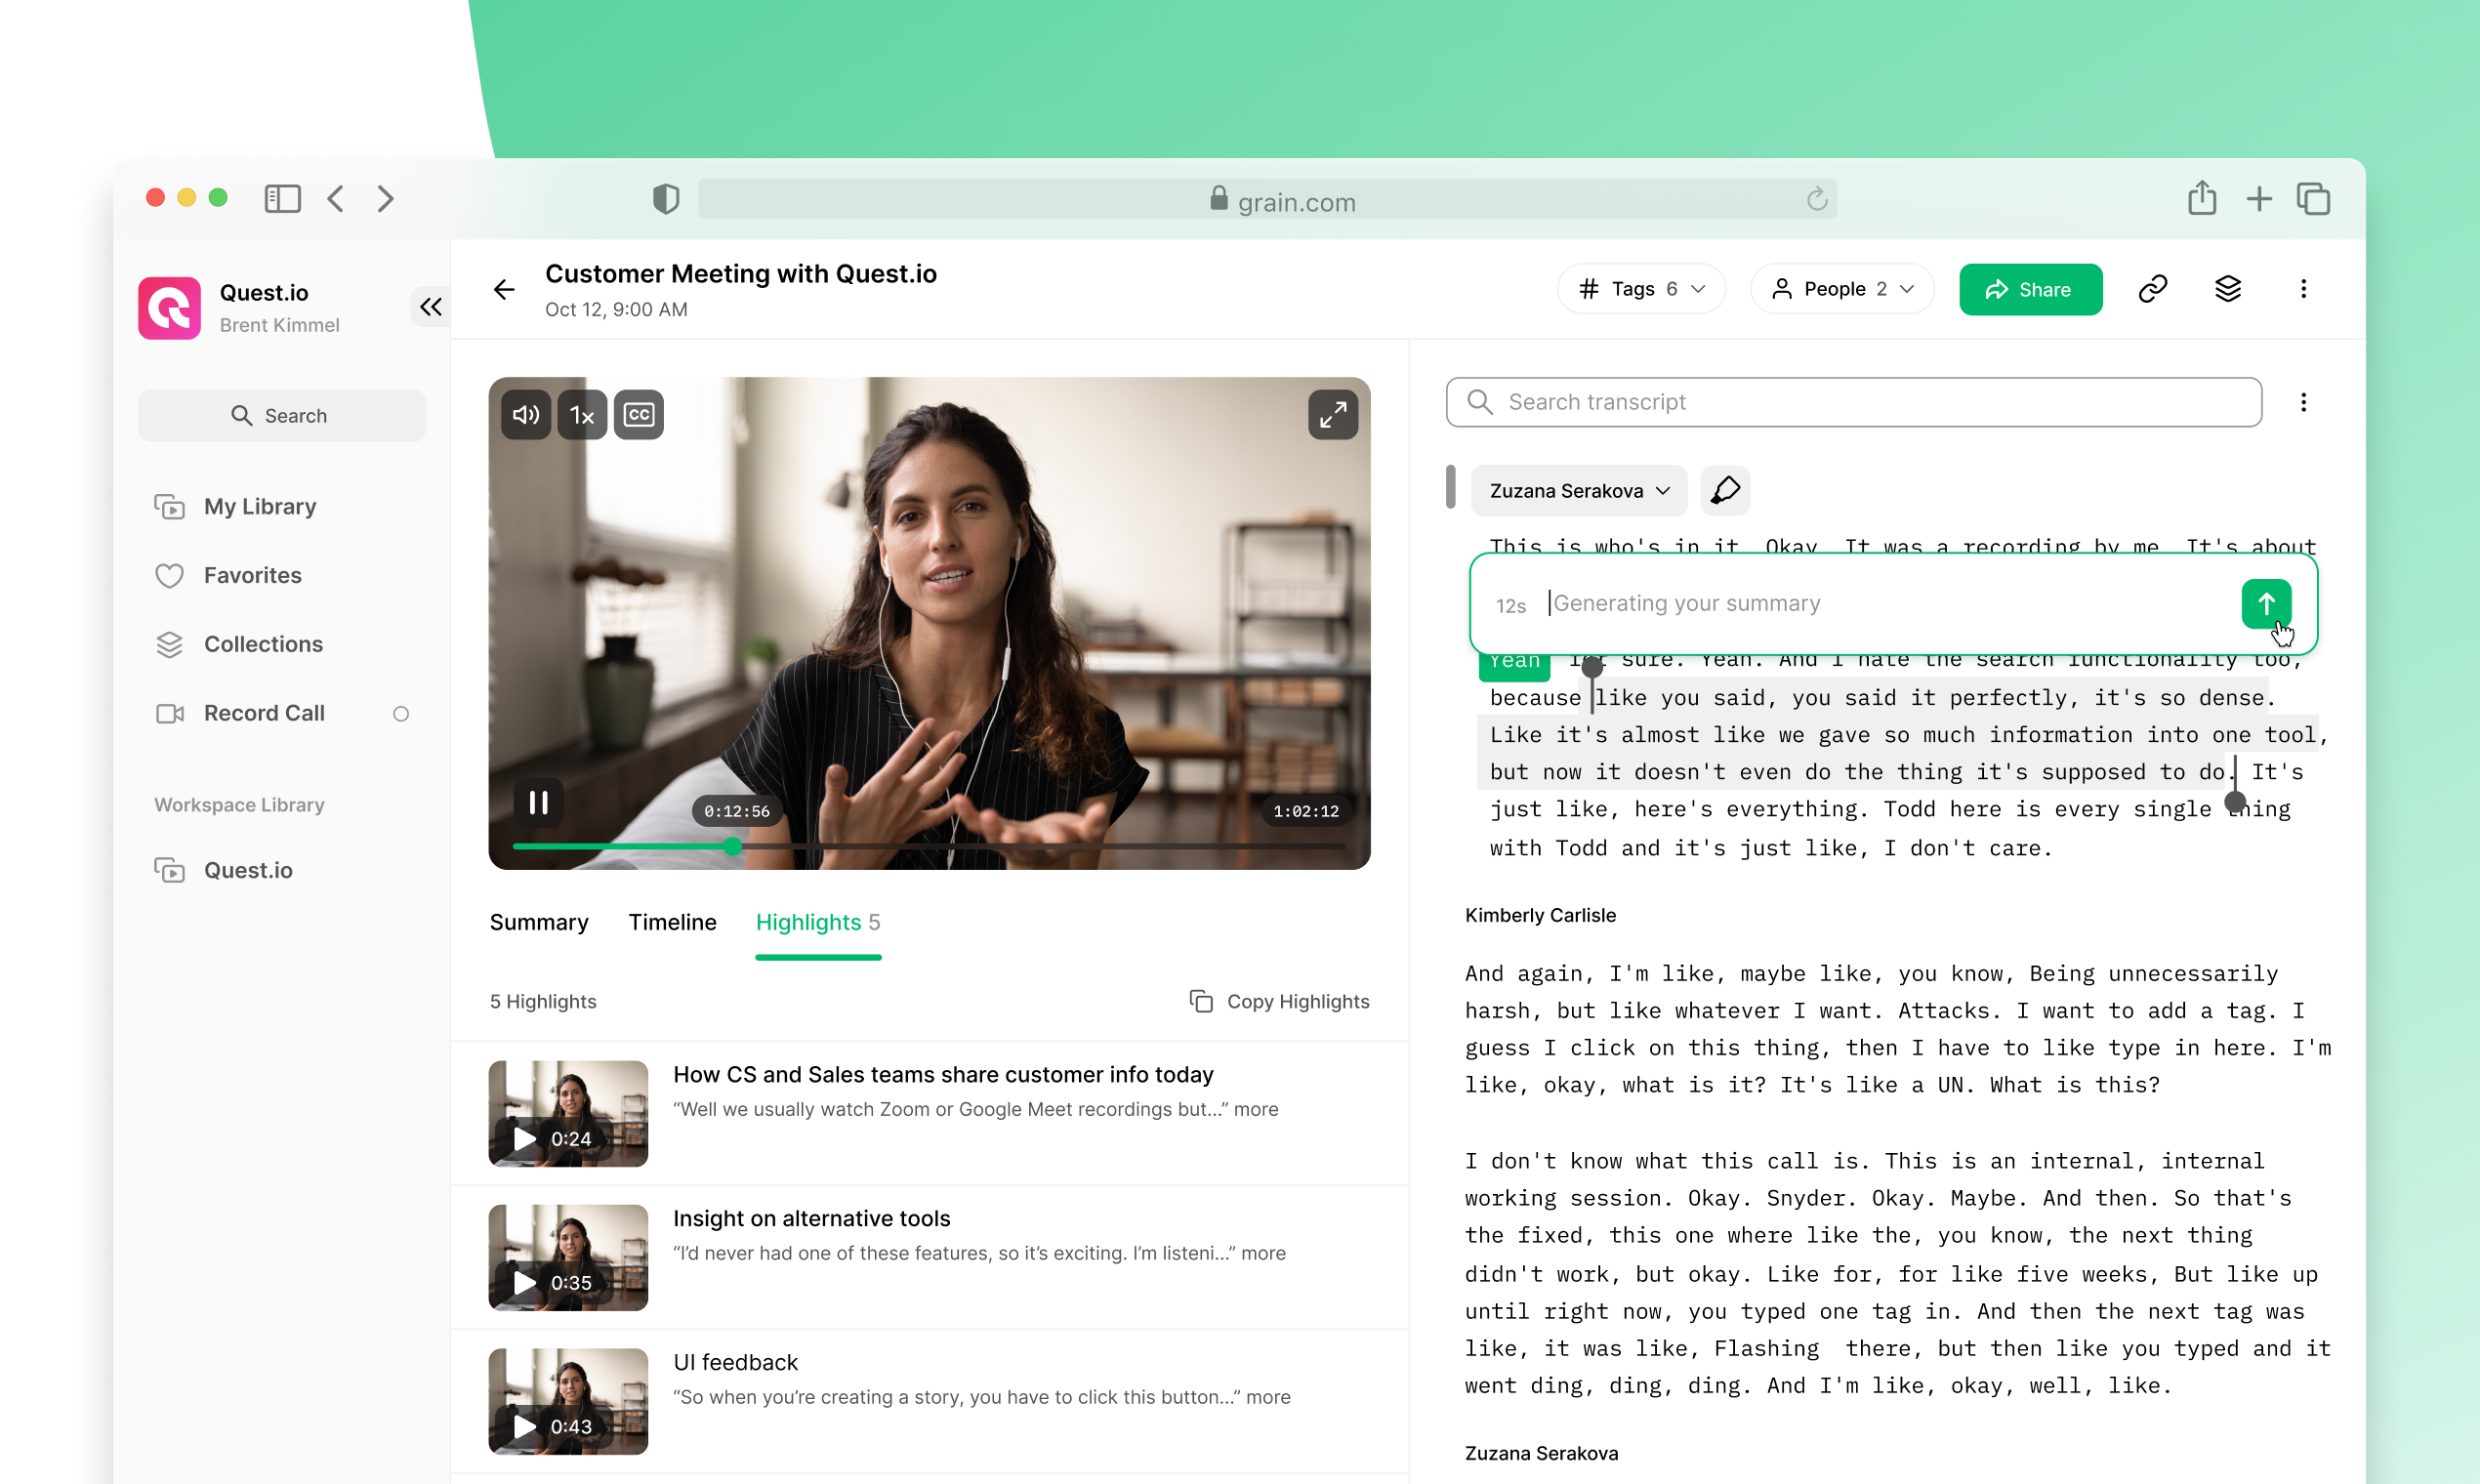Click the highlighter pen icon
Viewport: 2480px width, 1484px height.
(1726, 491)
